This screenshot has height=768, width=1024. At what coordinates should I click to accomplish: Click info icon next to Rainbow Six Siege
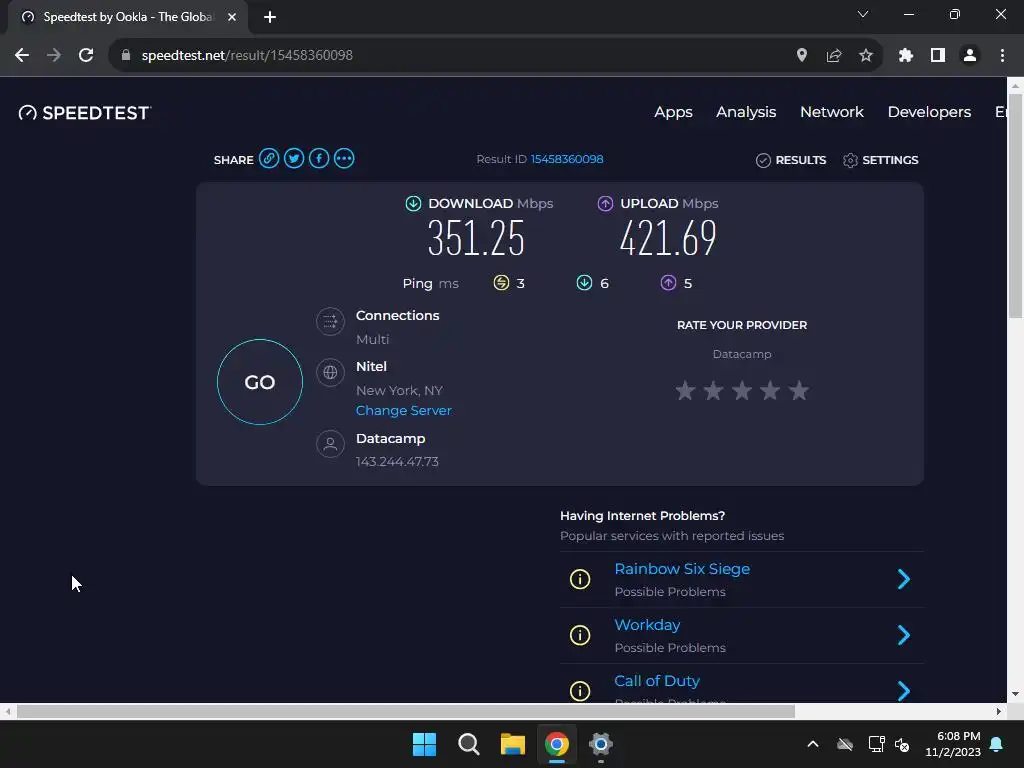580,579
